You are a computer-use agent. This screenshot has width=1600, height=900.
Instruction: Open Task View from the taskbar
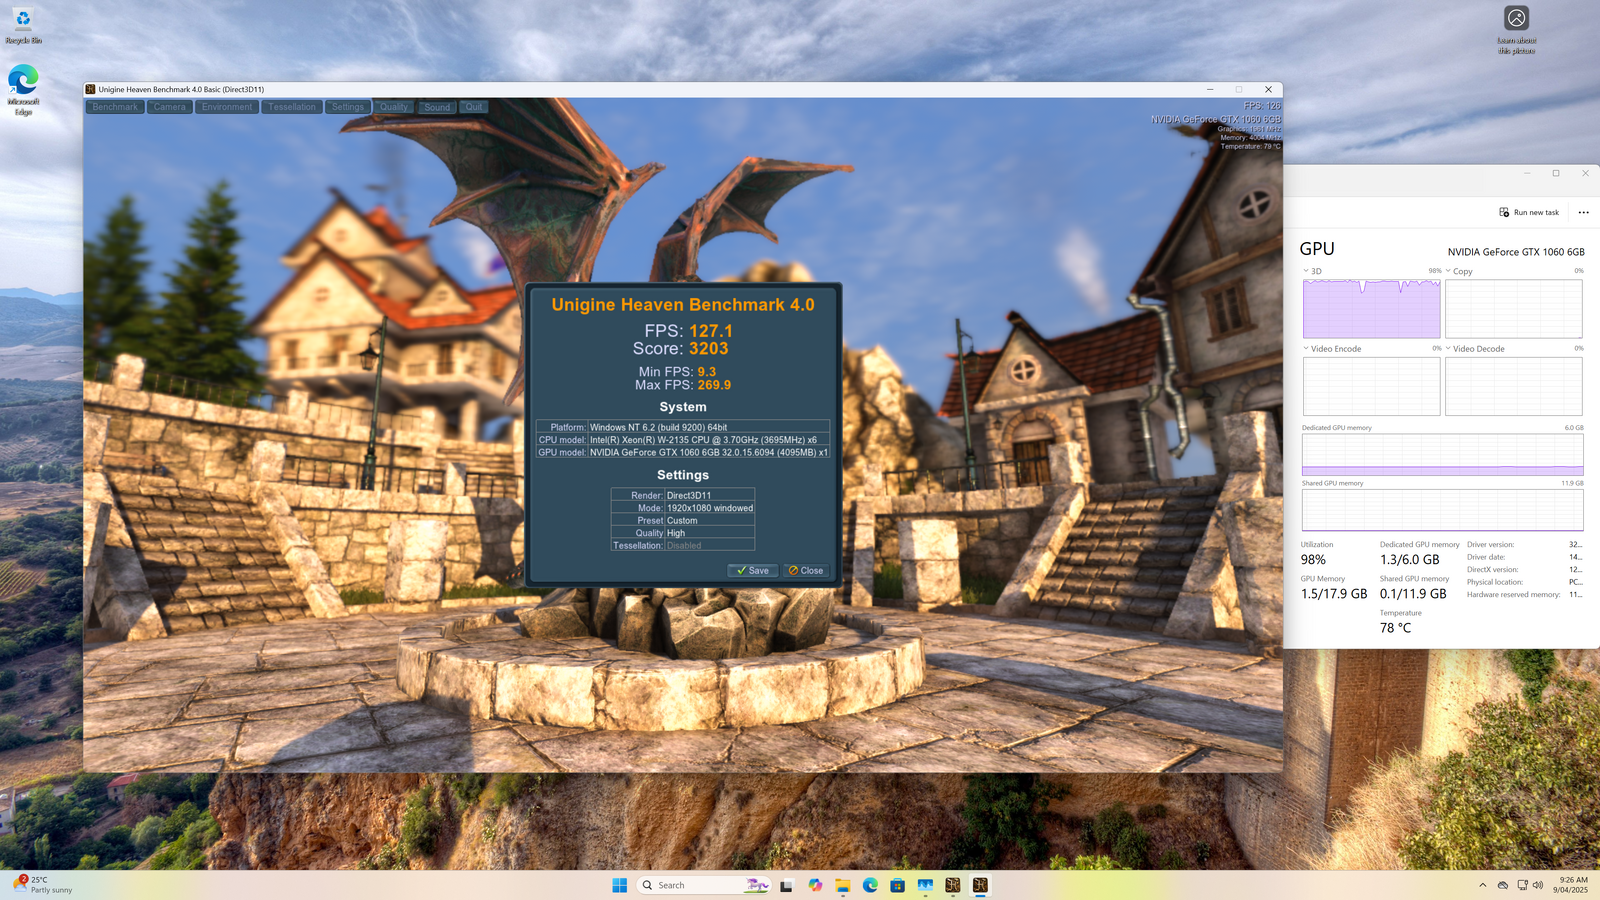[x=787, y=885]
